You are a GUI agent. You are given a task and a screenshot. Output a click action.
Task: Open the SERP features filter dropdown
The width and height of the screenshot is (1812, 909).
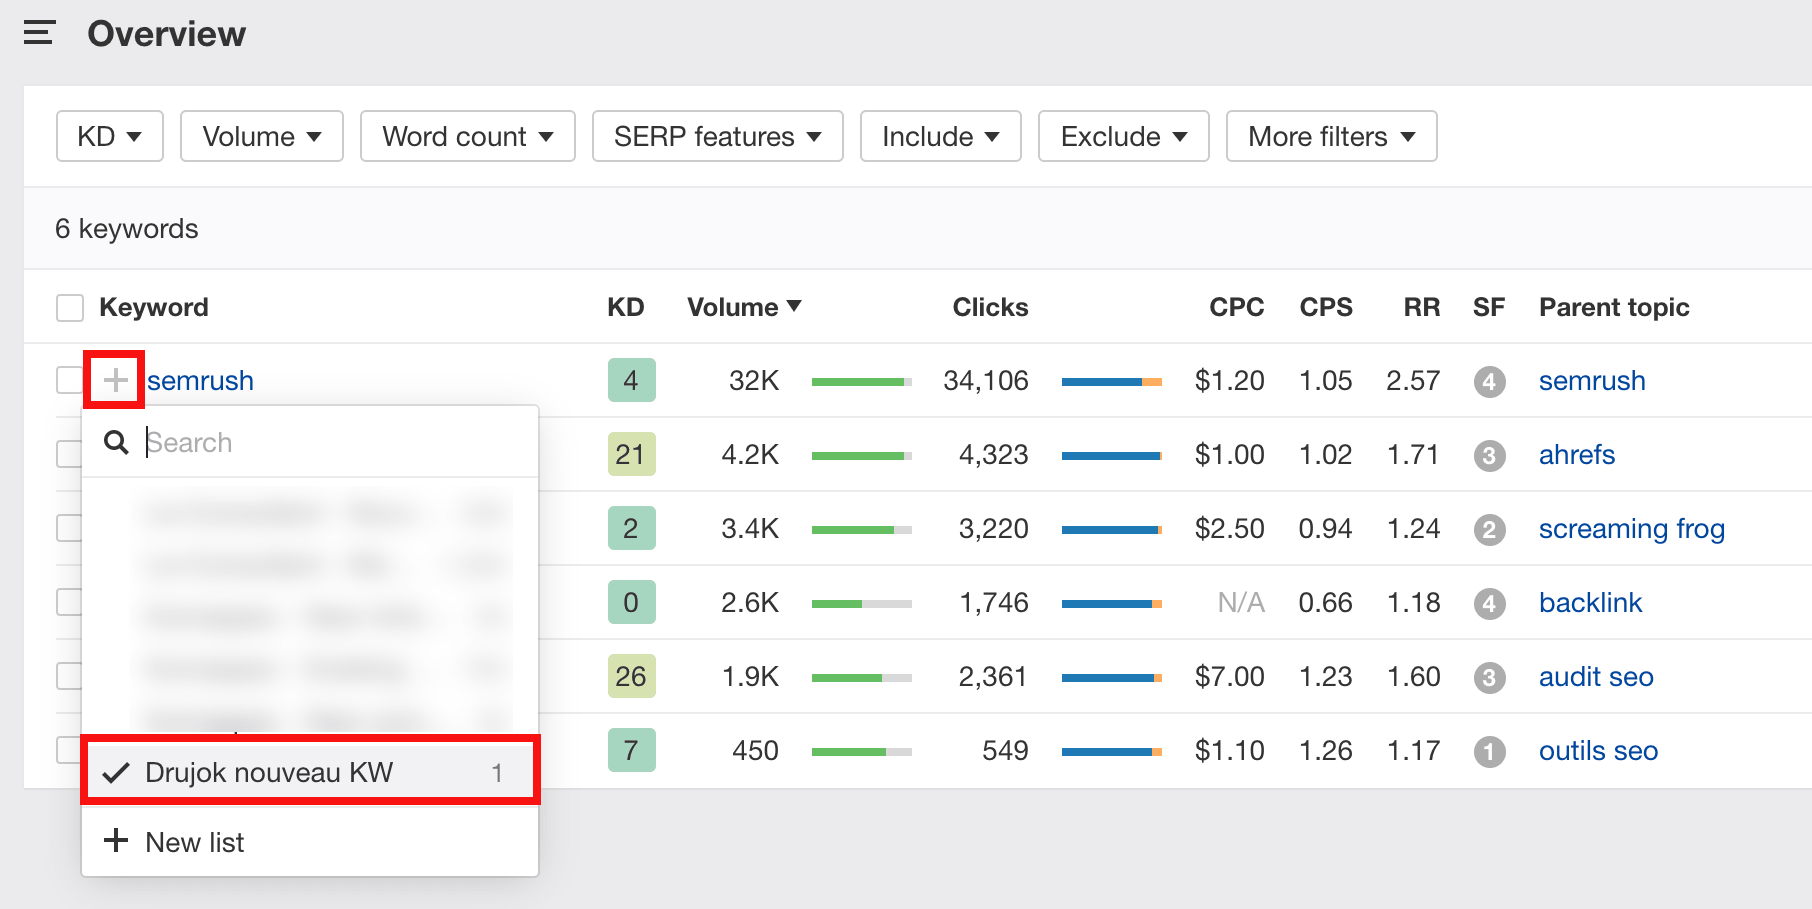click(718, 136)
